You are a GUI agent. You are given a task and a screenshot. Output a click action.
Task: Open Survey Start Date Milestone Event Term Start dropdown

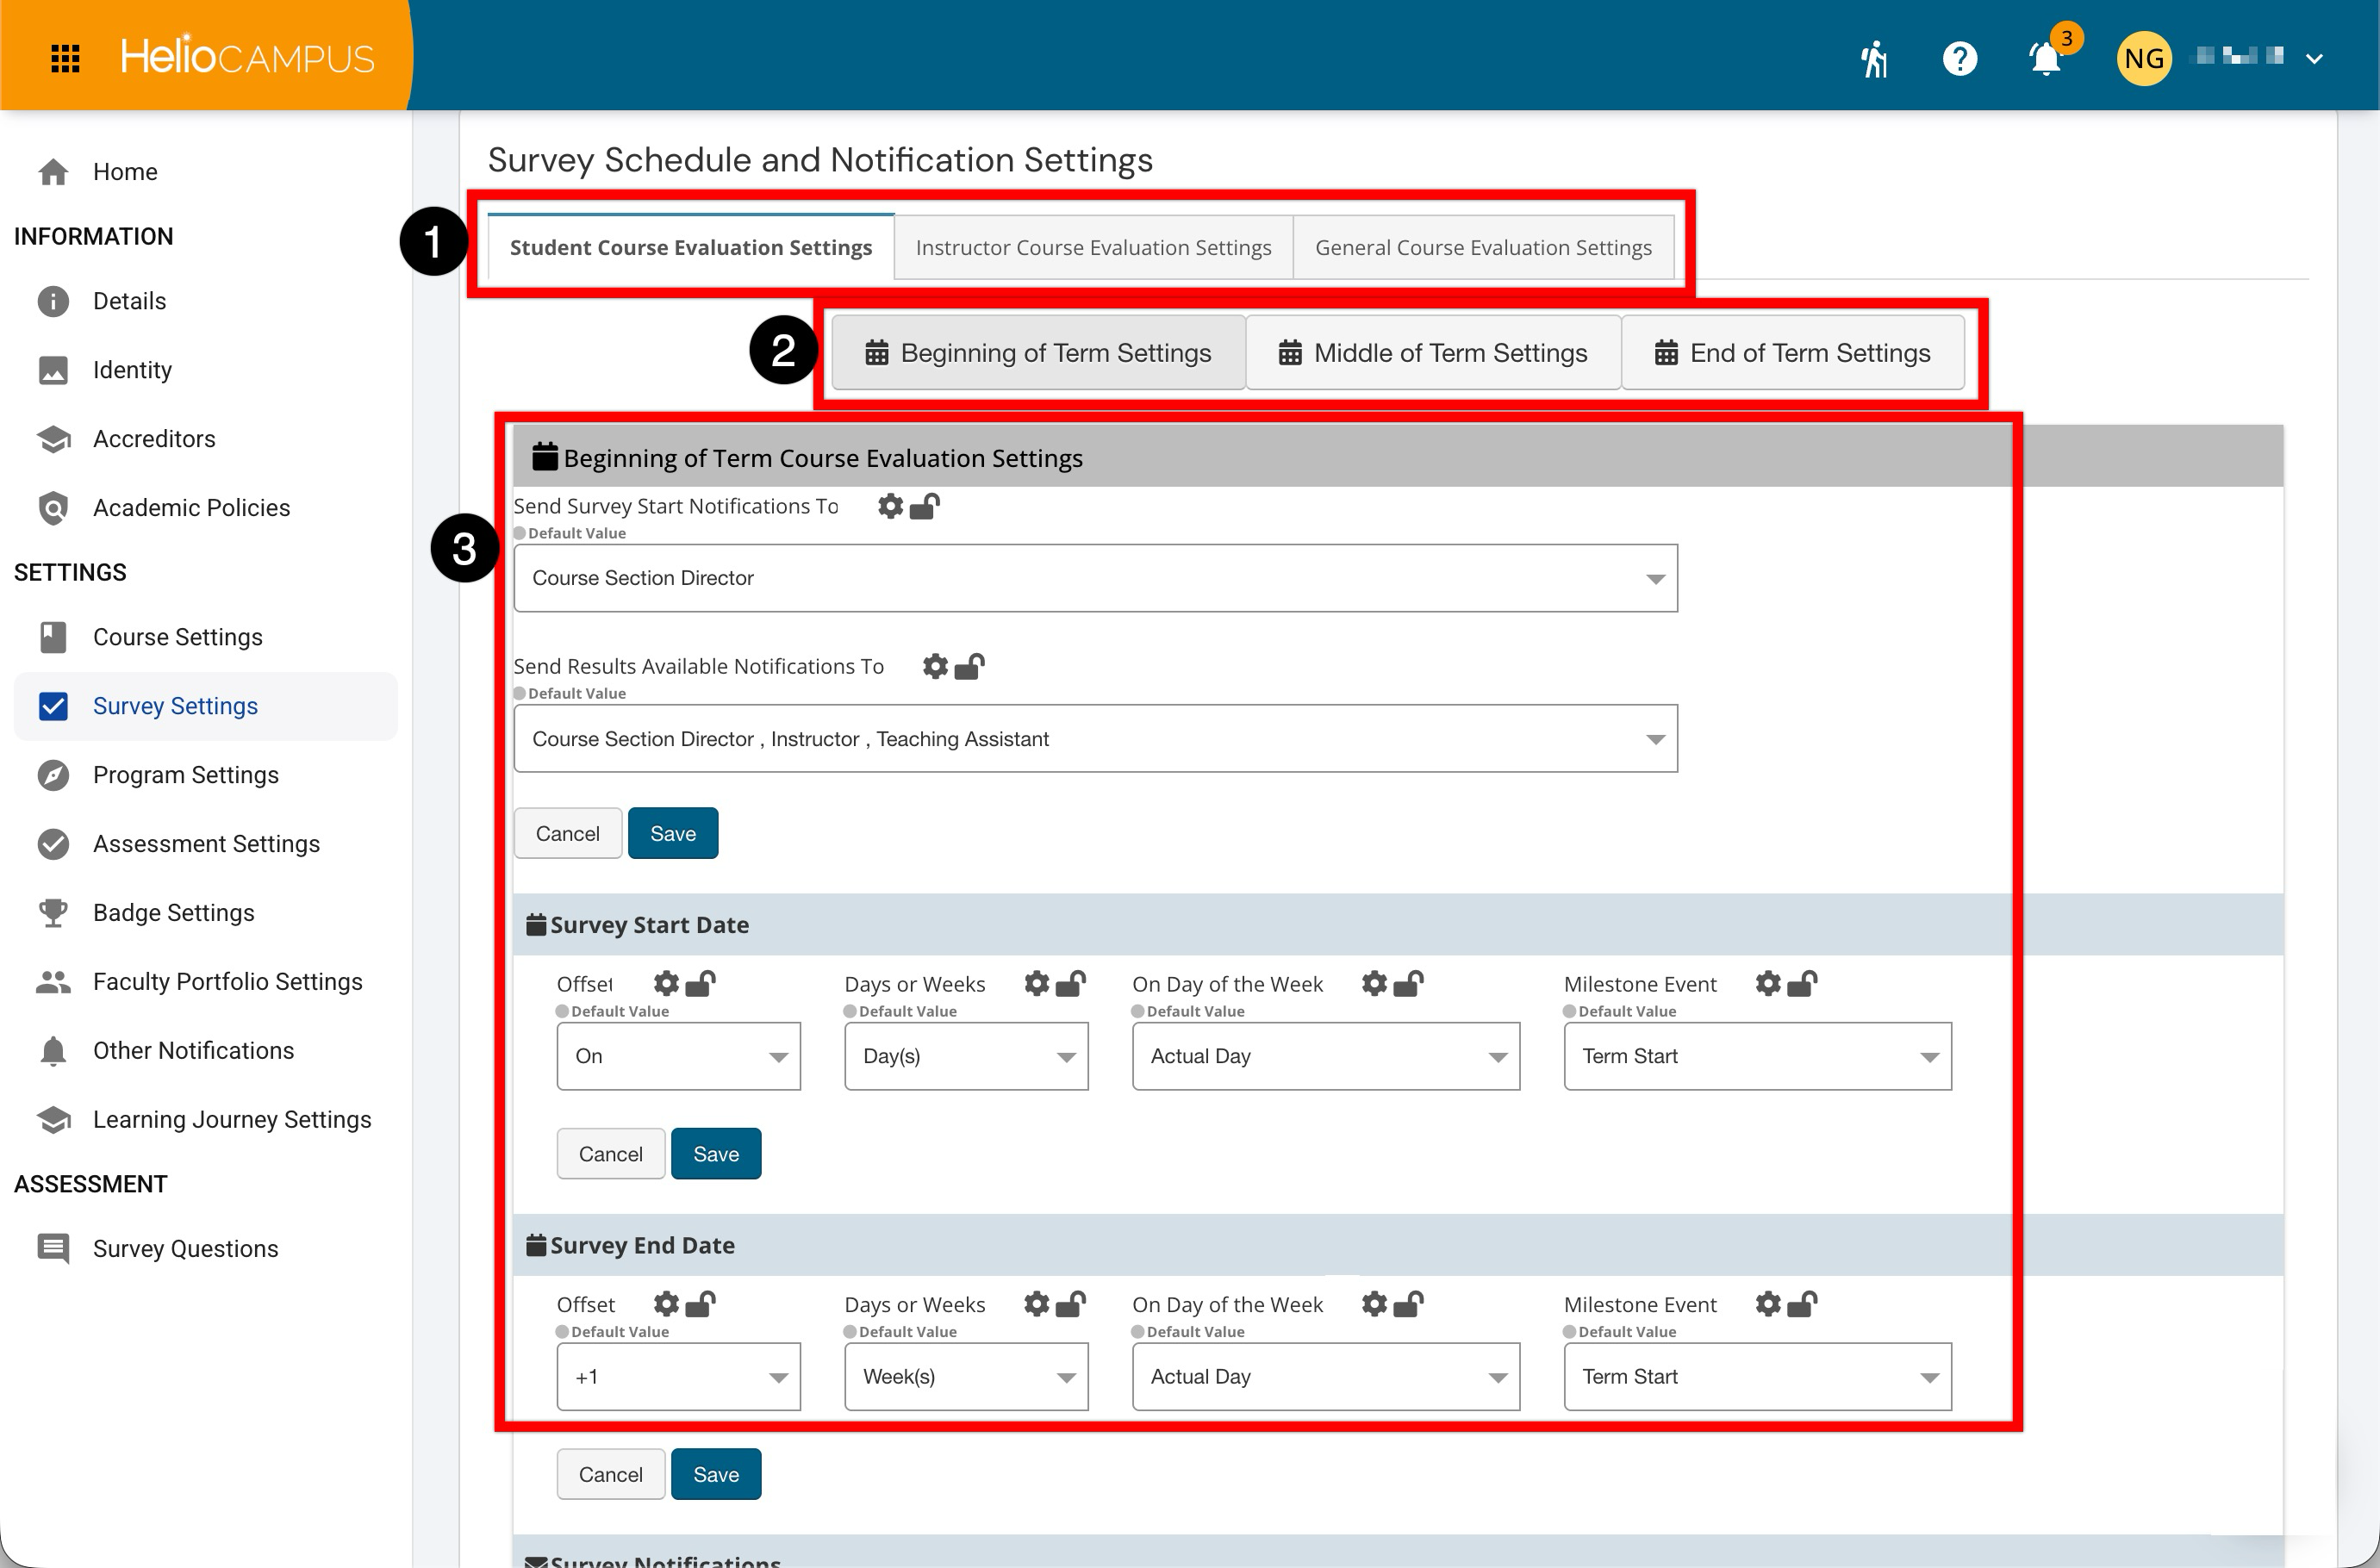[1757, 1056]
